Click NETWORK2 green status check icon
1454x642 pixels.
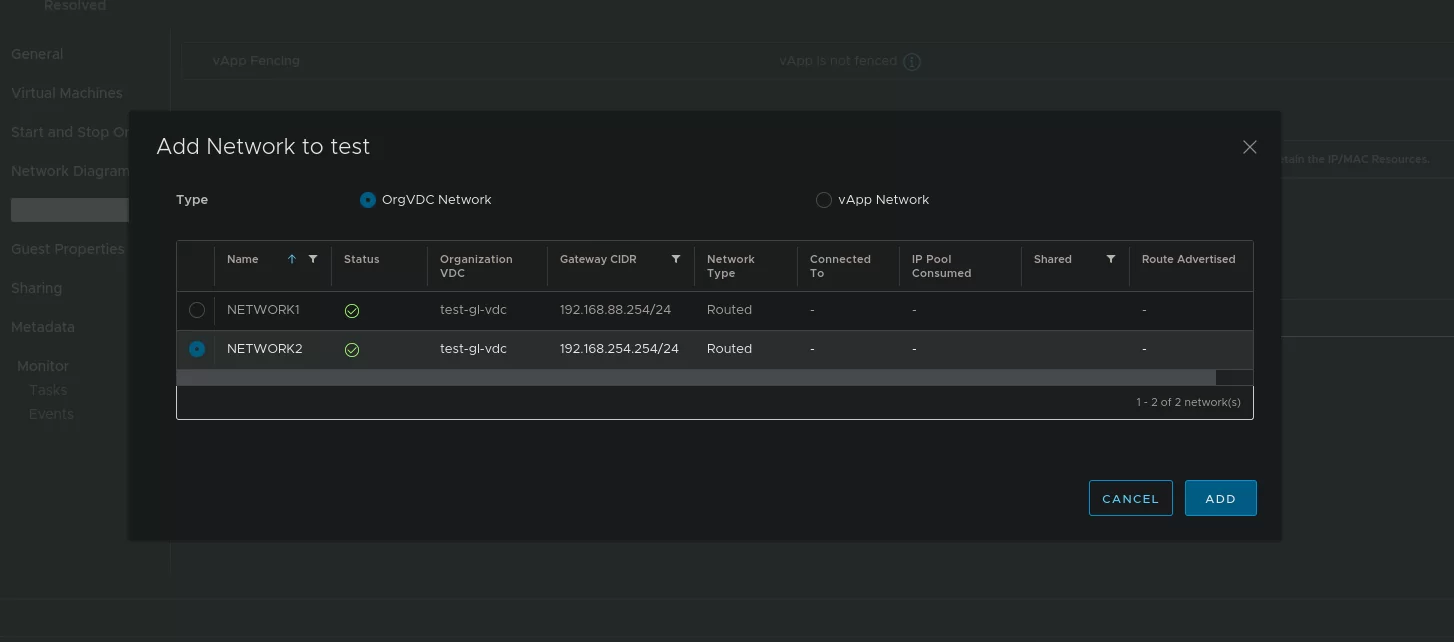point(352,350)
